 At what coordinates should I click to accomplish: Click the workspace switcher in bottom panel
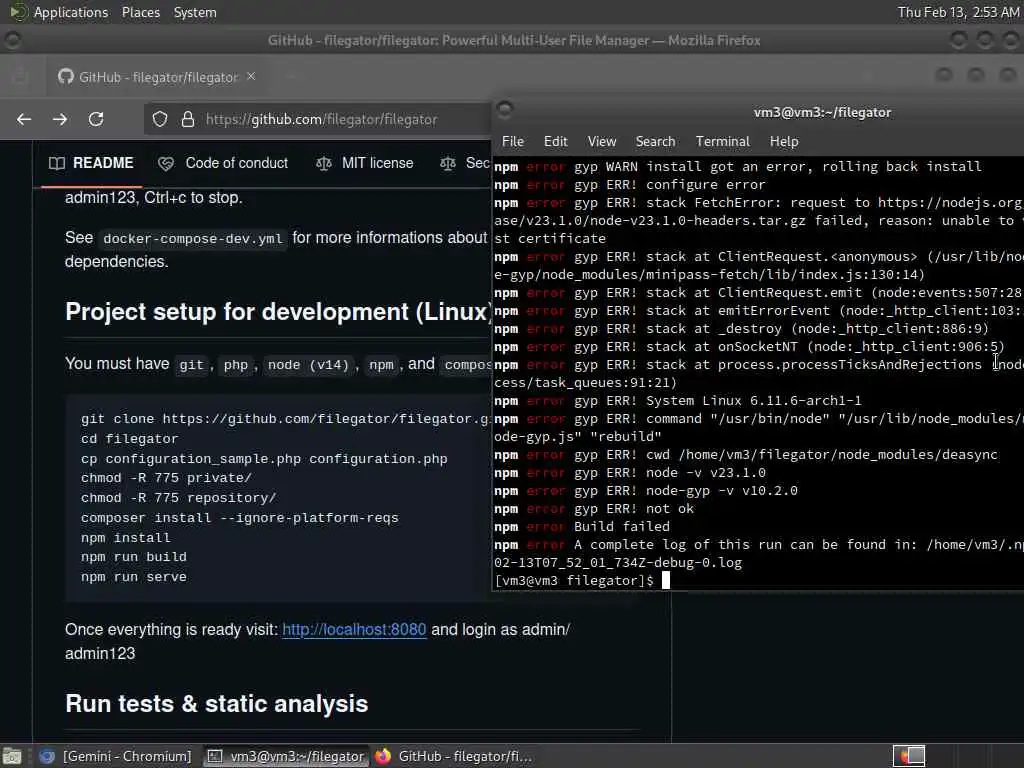pyautogui.click(x=909, y=756)
